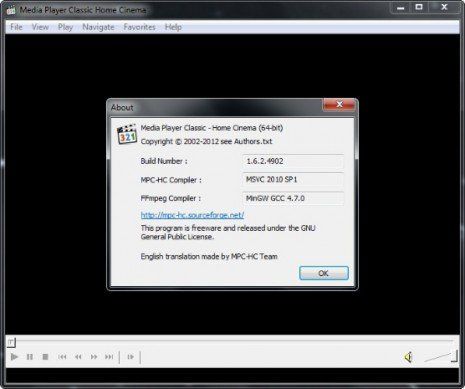Click the Play button in the control bar
Viewport: 465px width, 389px height.
tap(14, 357)
